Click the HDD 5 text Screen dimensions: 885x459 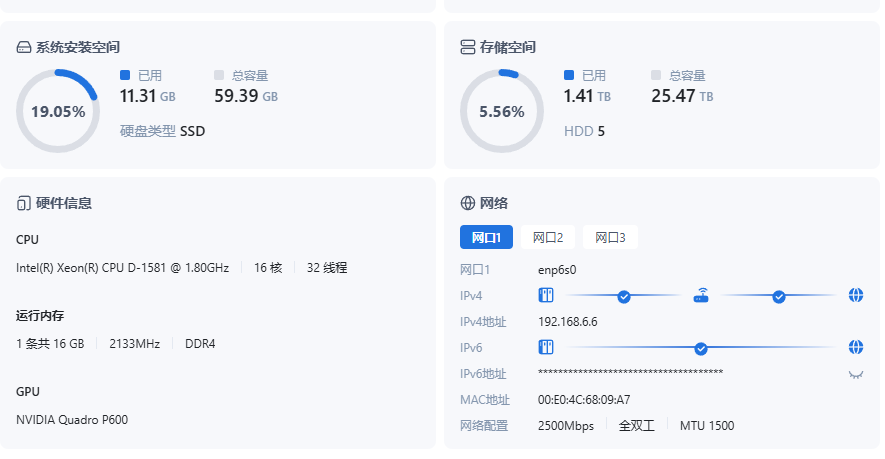tap(584, 131)
